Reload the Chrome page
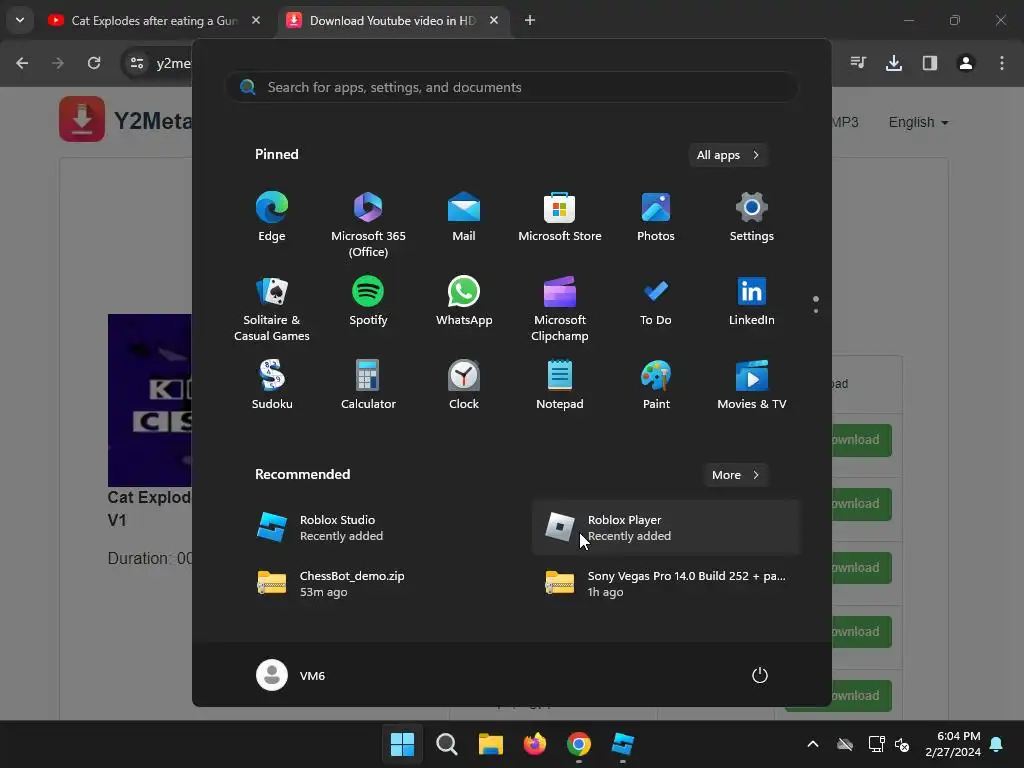Screen dimensions: 1024x768 tap(94, 63)
